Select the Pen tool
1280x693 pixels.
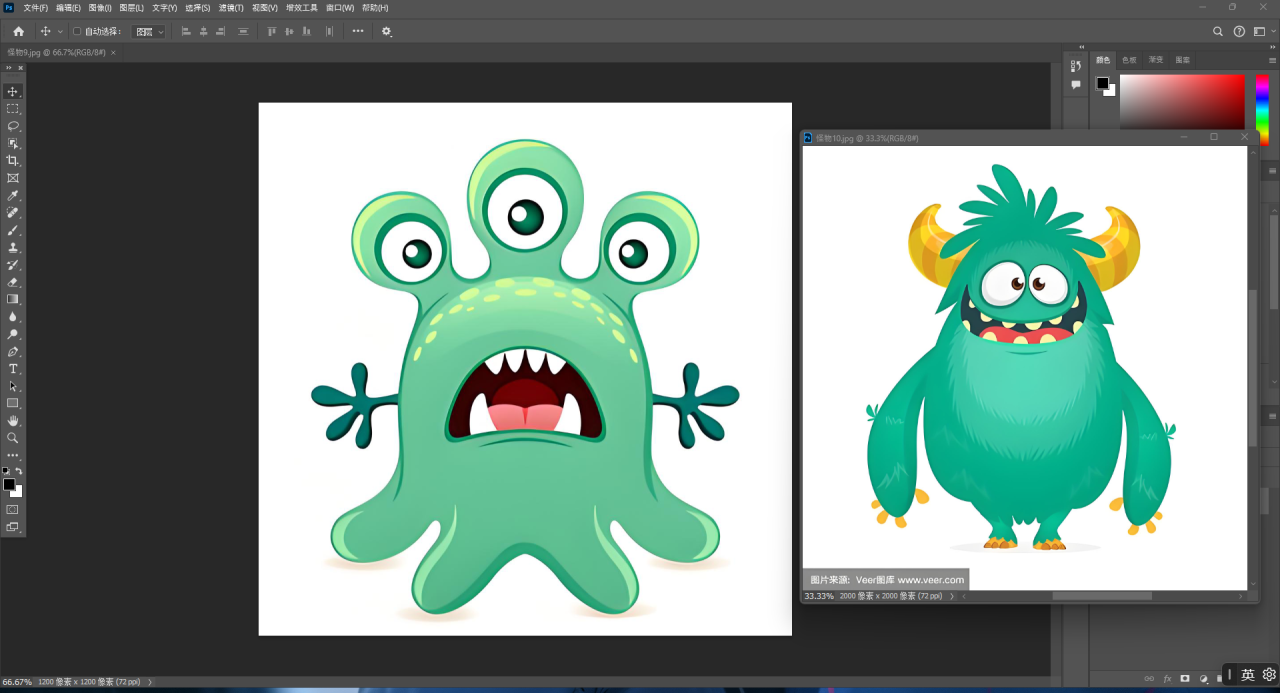point(13,352)
